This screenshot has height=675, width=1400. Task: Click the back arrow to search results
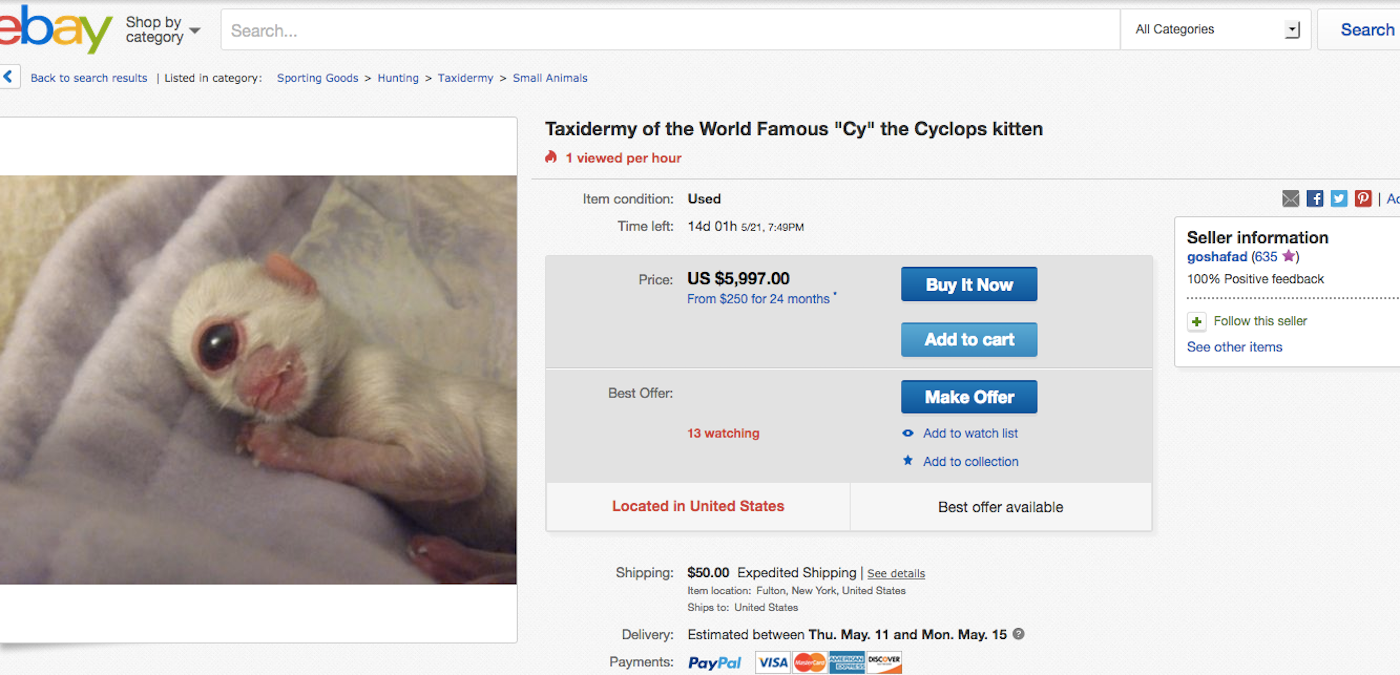coord(9,77)
